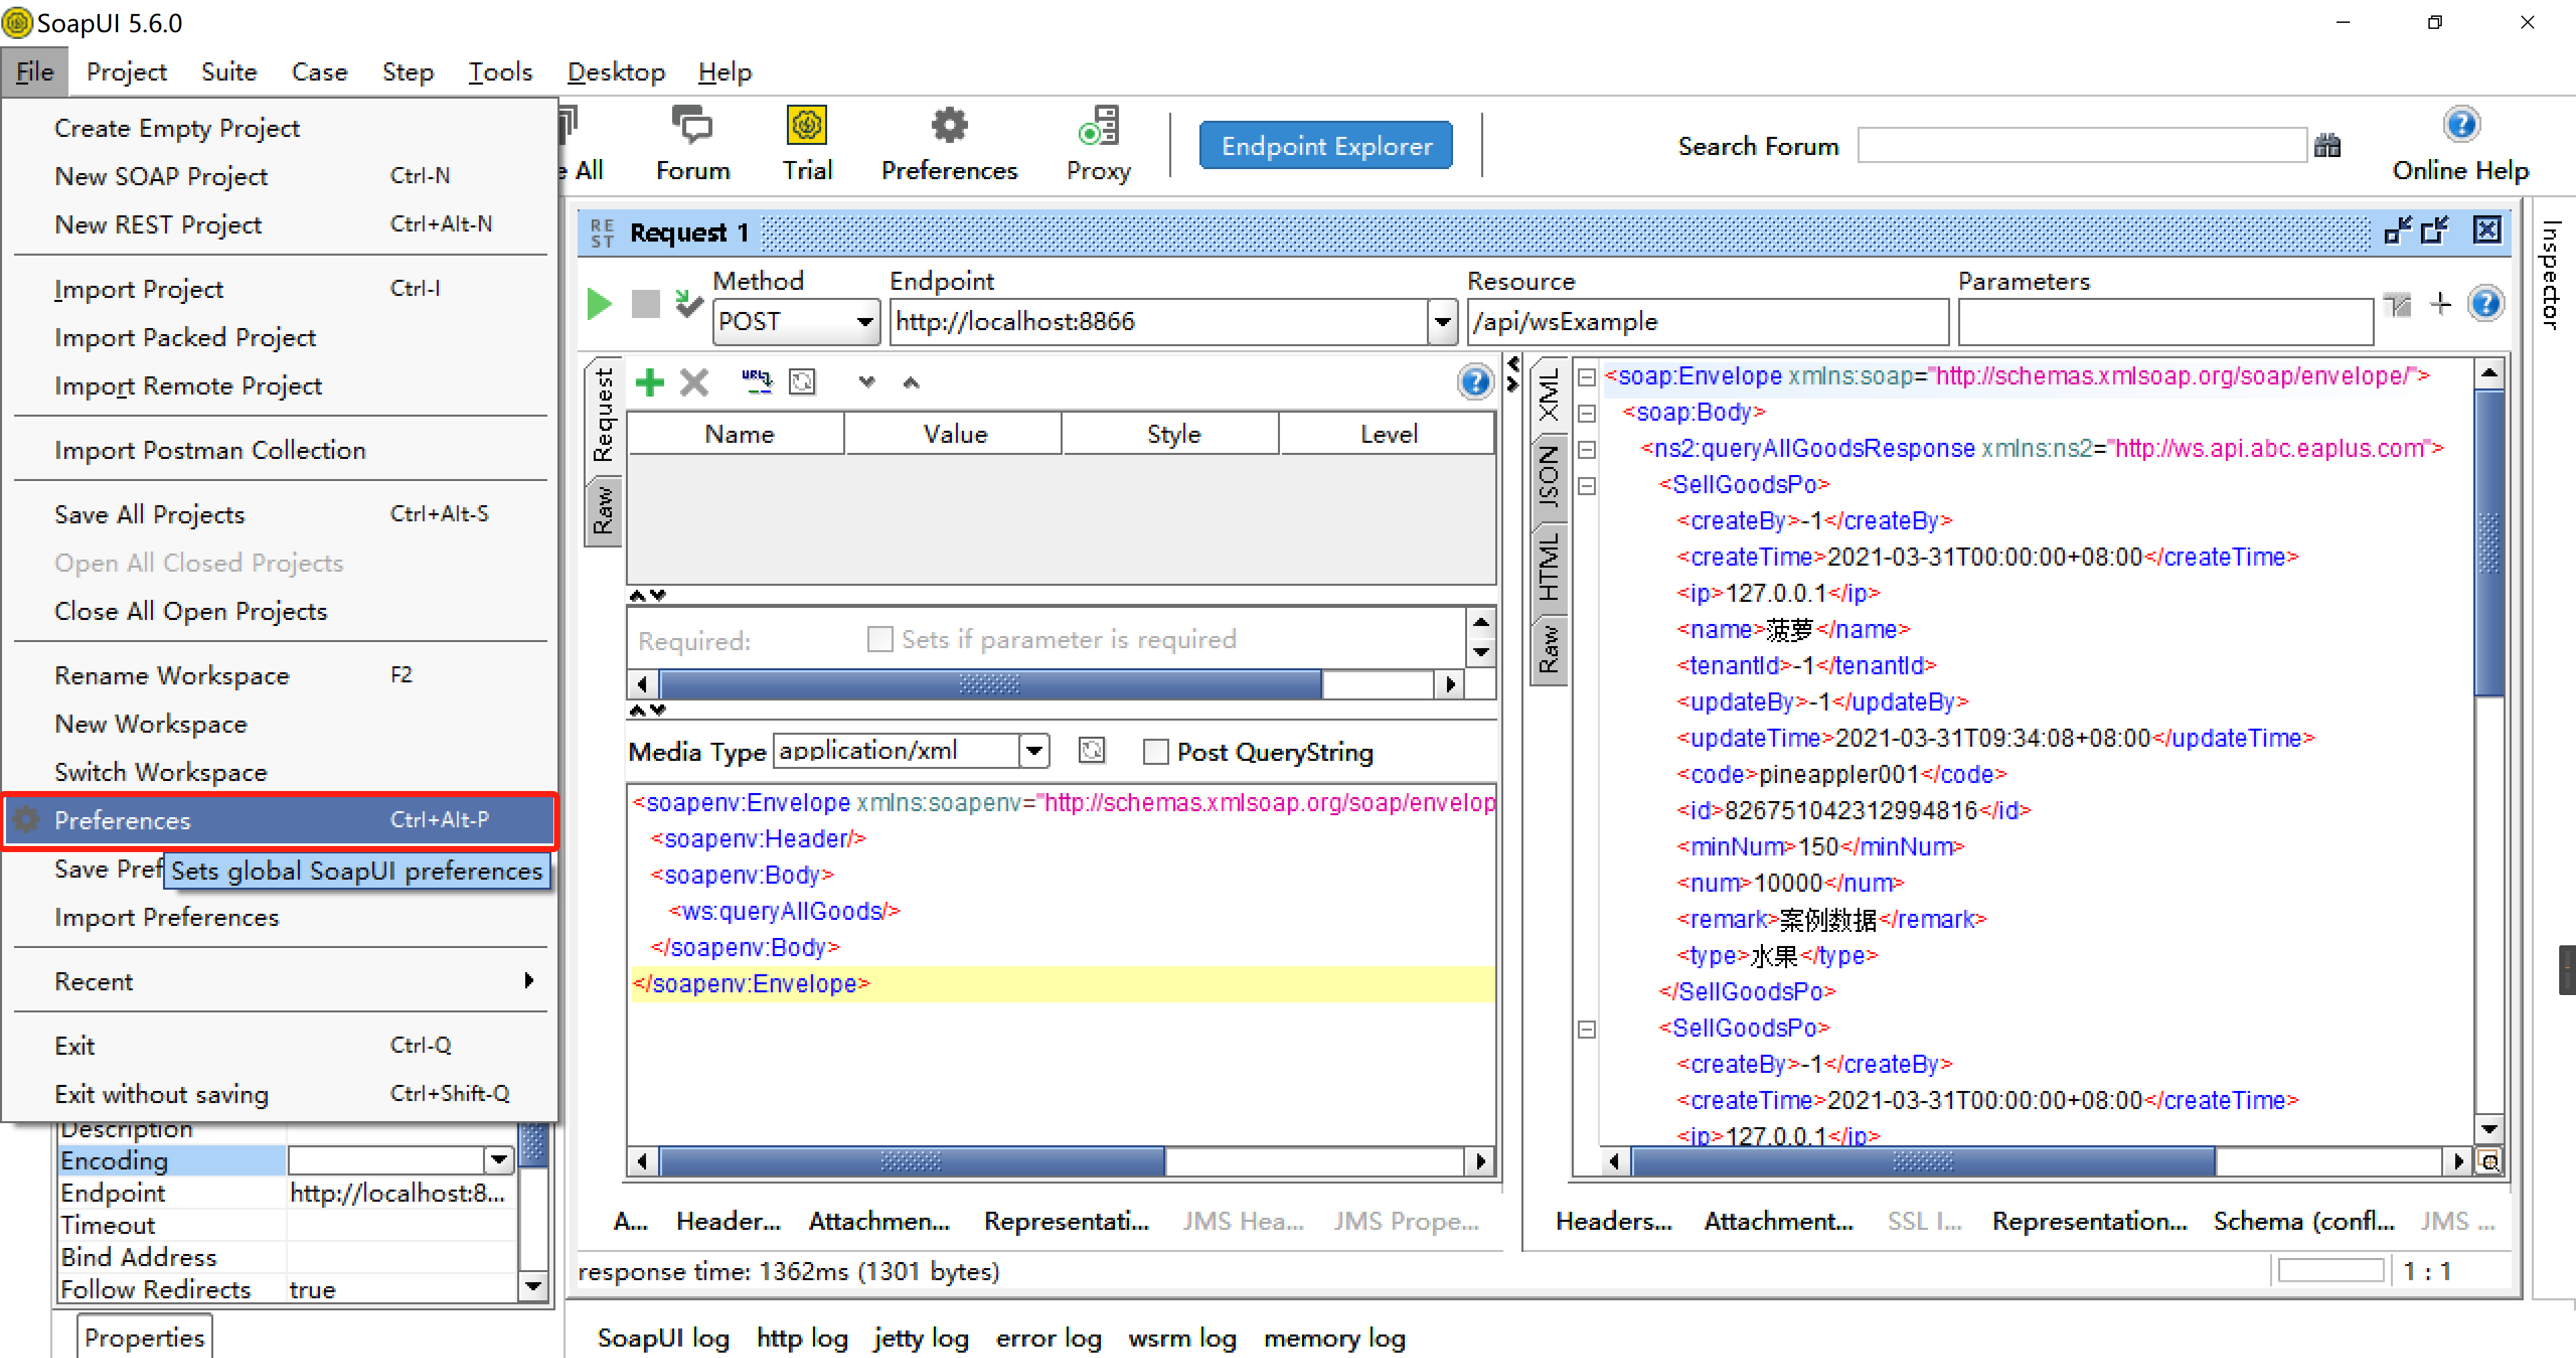The height and width of the screenshot is (1358, 2576).
Task: Open the Method POST dropdown
Action: coord(865,322)
